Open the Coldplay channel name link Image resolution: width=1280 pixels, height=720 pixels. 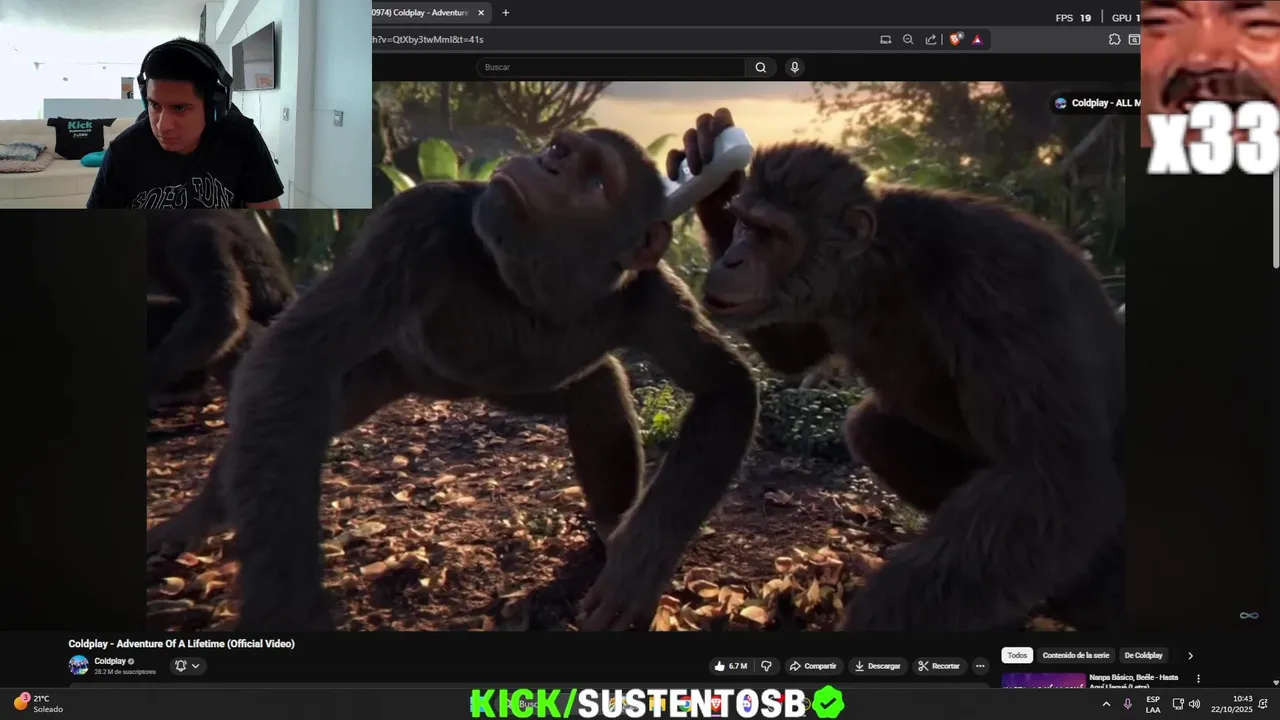pyautogui.click(x=110, y=661)
